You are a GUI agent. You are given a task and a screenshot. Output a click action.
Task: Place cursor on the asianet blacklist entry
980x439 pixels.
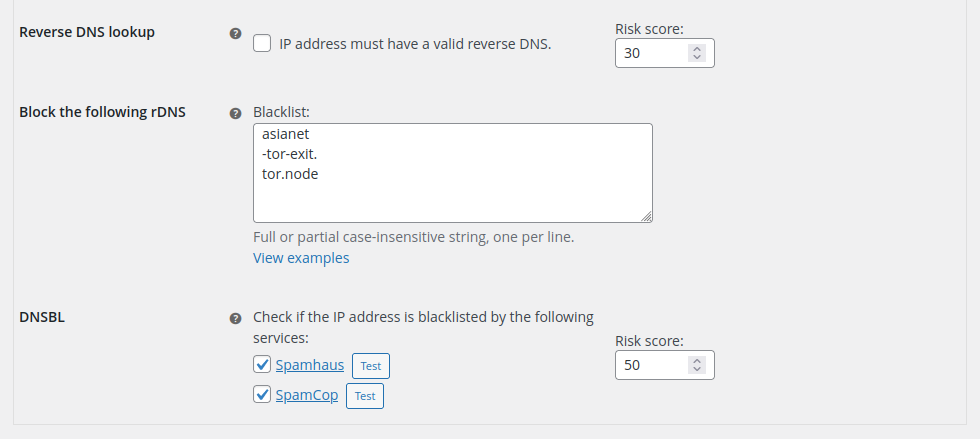[x=286, y=134]
